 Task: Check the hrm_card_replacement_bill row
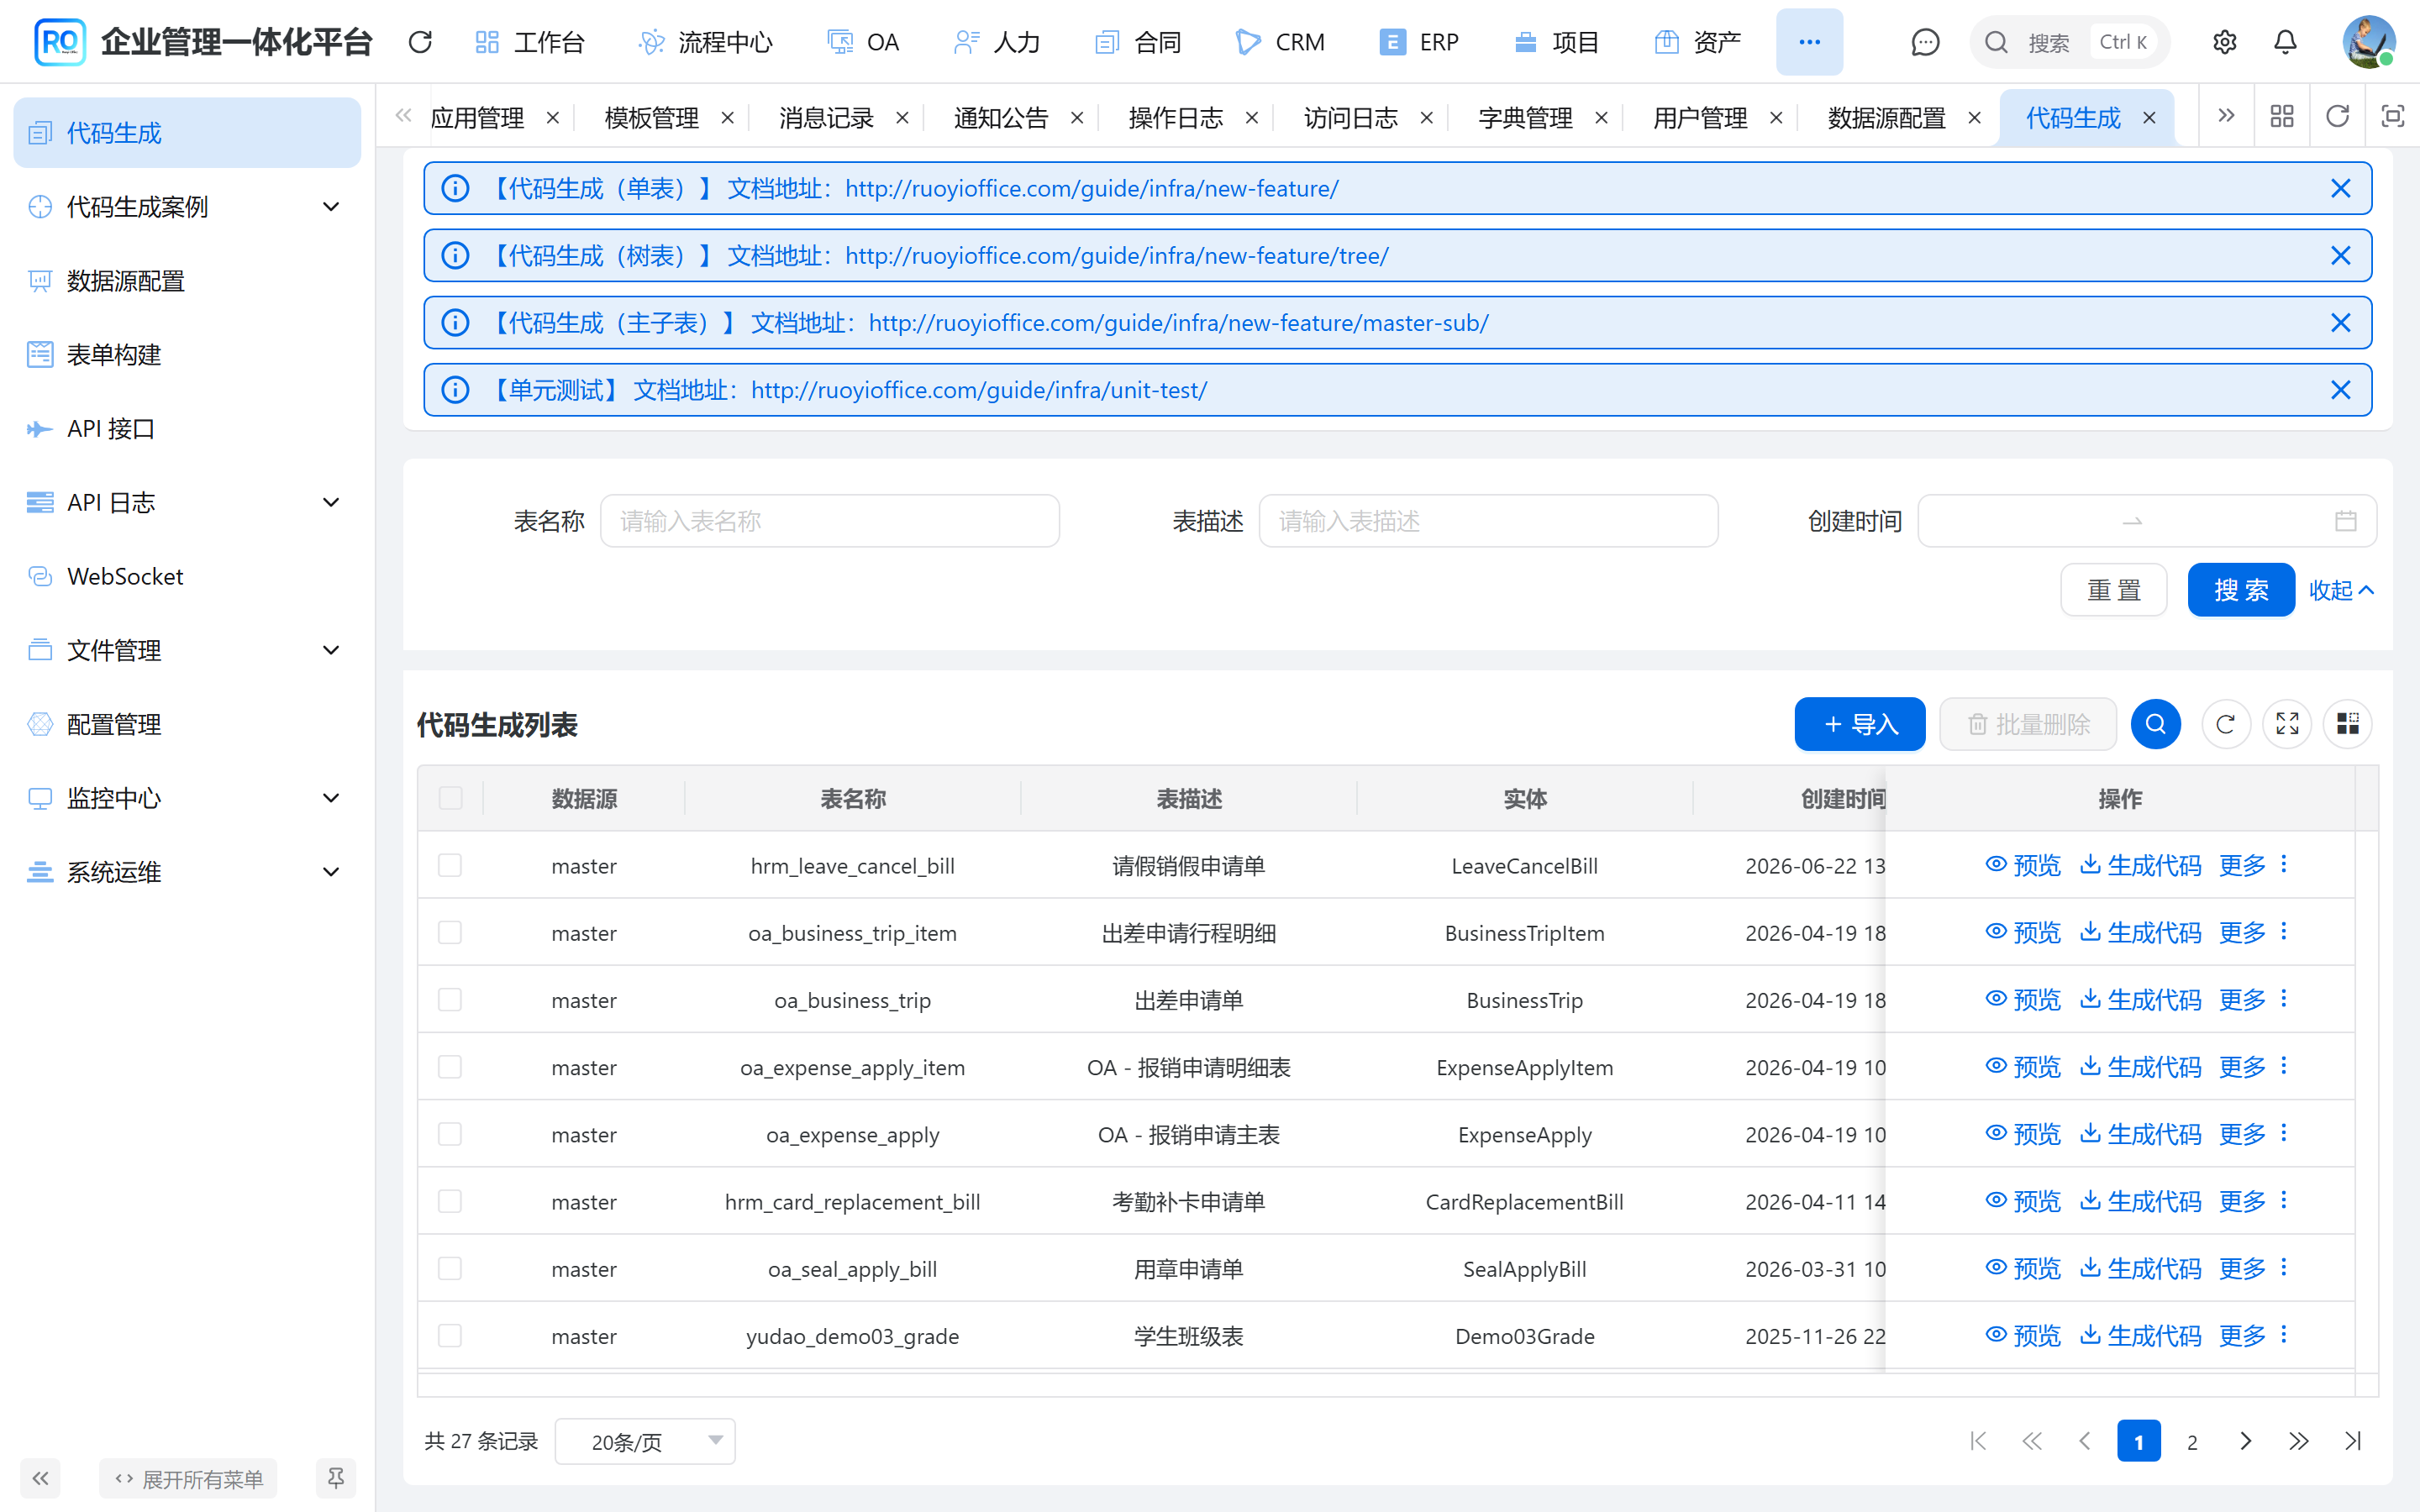click(450, 1201)
